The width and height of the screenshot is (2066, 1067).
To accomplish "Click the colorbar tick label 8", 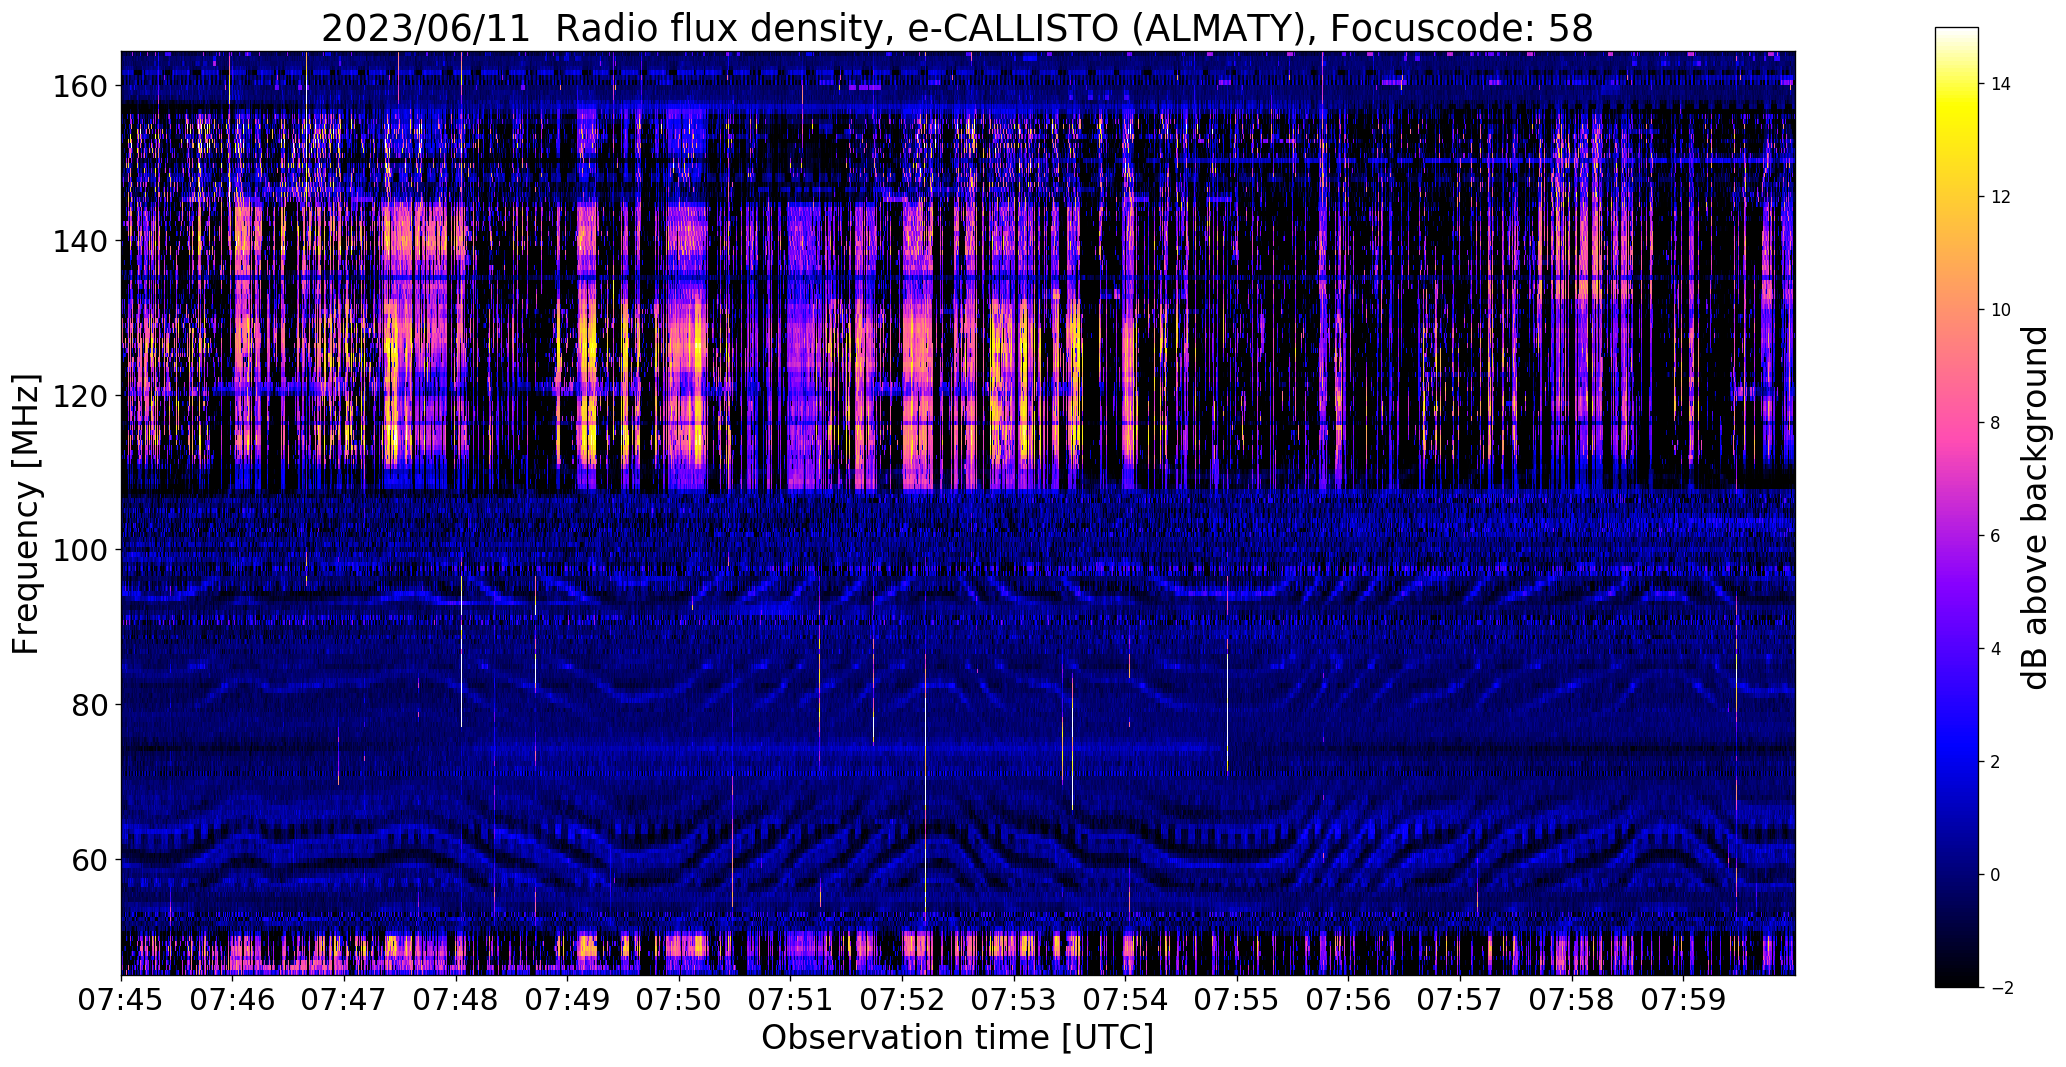I will click(1996, 423).
